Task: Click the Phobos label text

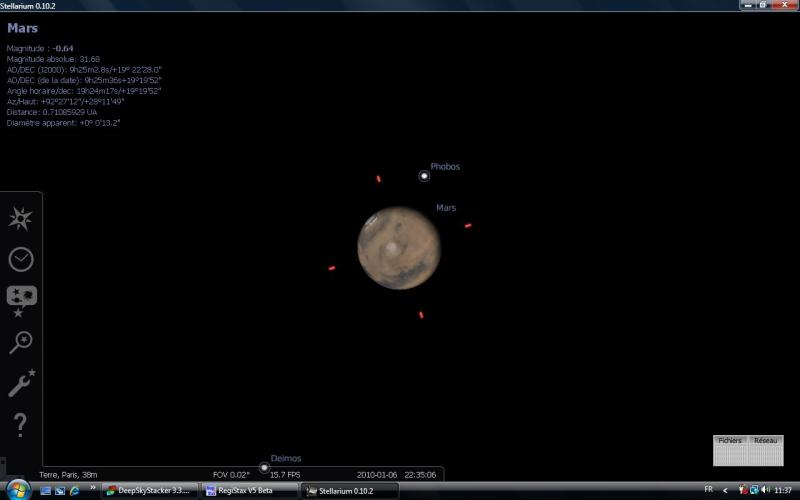Action: (445, 166)
